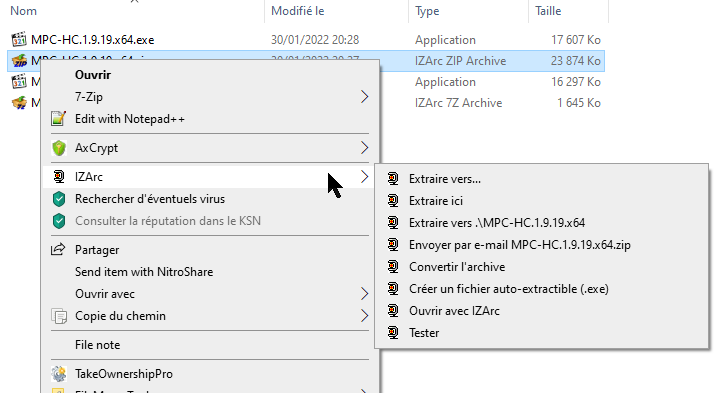Image resolution: width=717 pixels, height=393 pixels.
Task: Click the TakeOwnershipPro gear icon
Action: (x=59, y=374)
